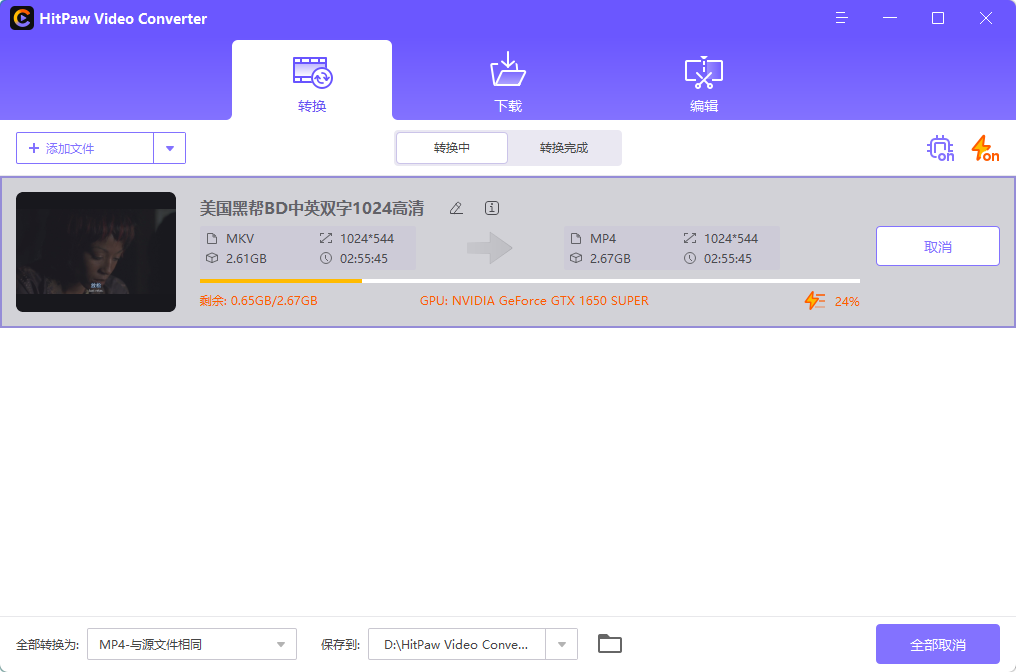Open the hamburger menu in title bar
The height and width of the screenshot is (672, 1016).
(x=842, y=18)
